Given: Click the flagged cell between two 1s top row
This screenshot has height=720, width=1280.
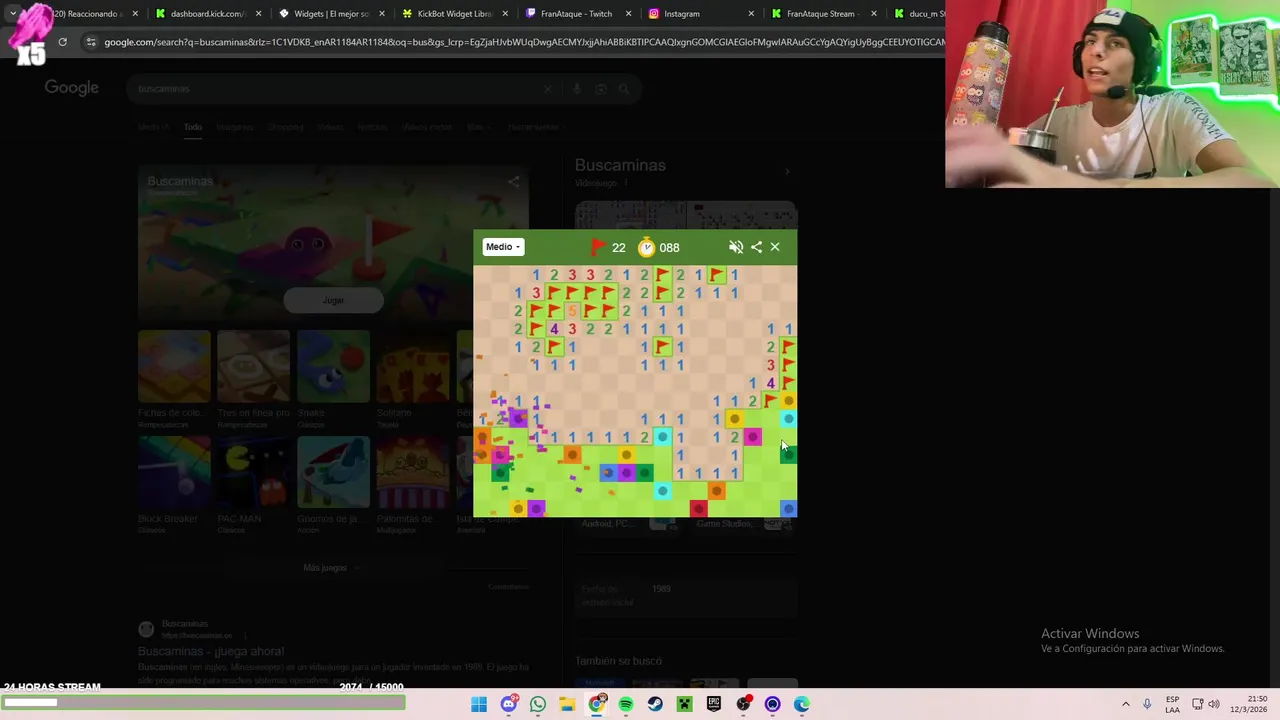Looking at the screenshot, I should click(716, 275).
